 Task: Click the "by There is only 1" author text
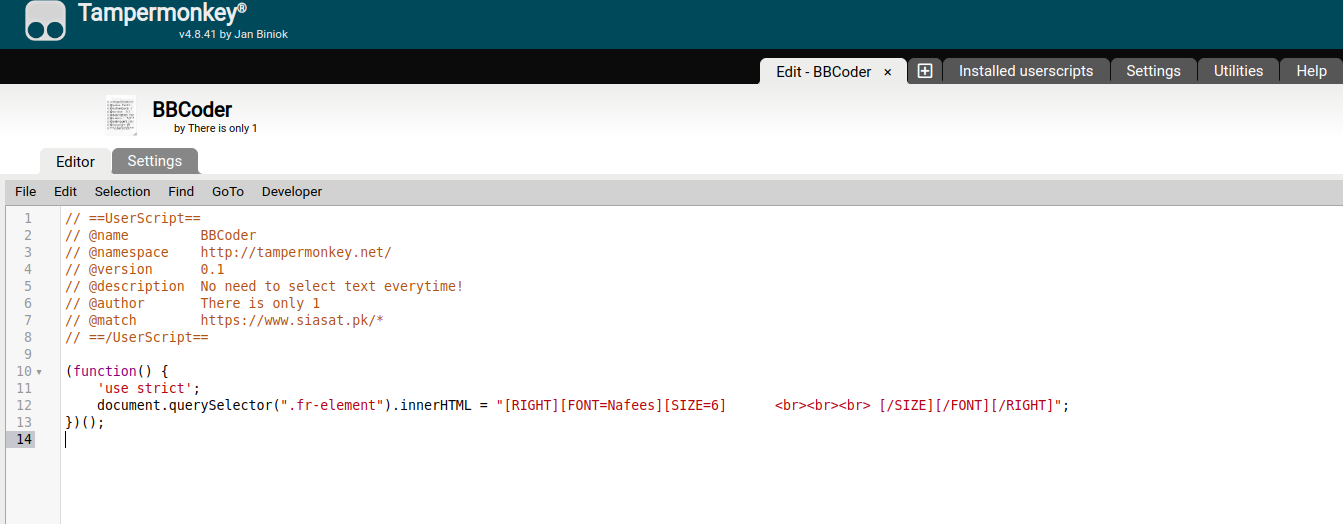coord(215,129)
